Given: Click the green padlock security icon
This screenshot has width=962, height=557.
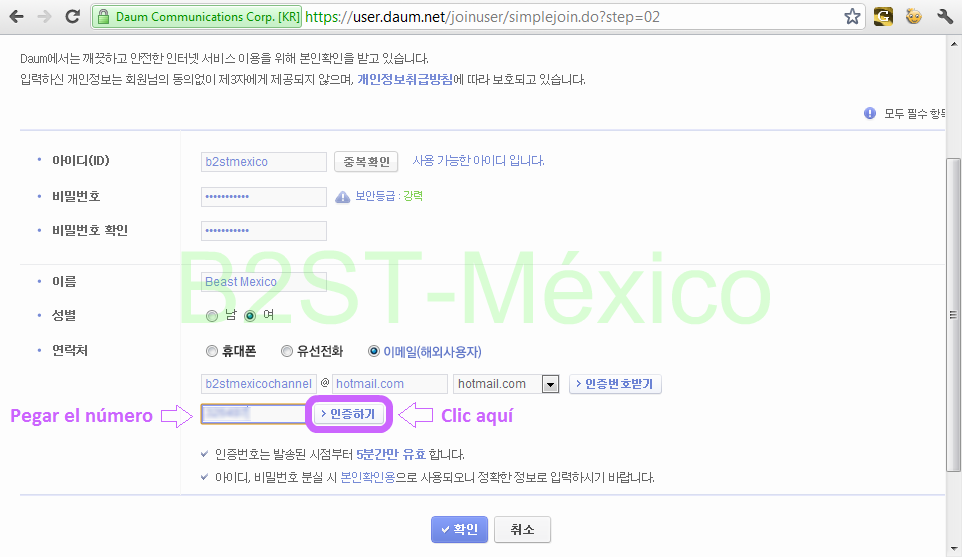Looking at the screenshot, I should click(x=104, y=17).
